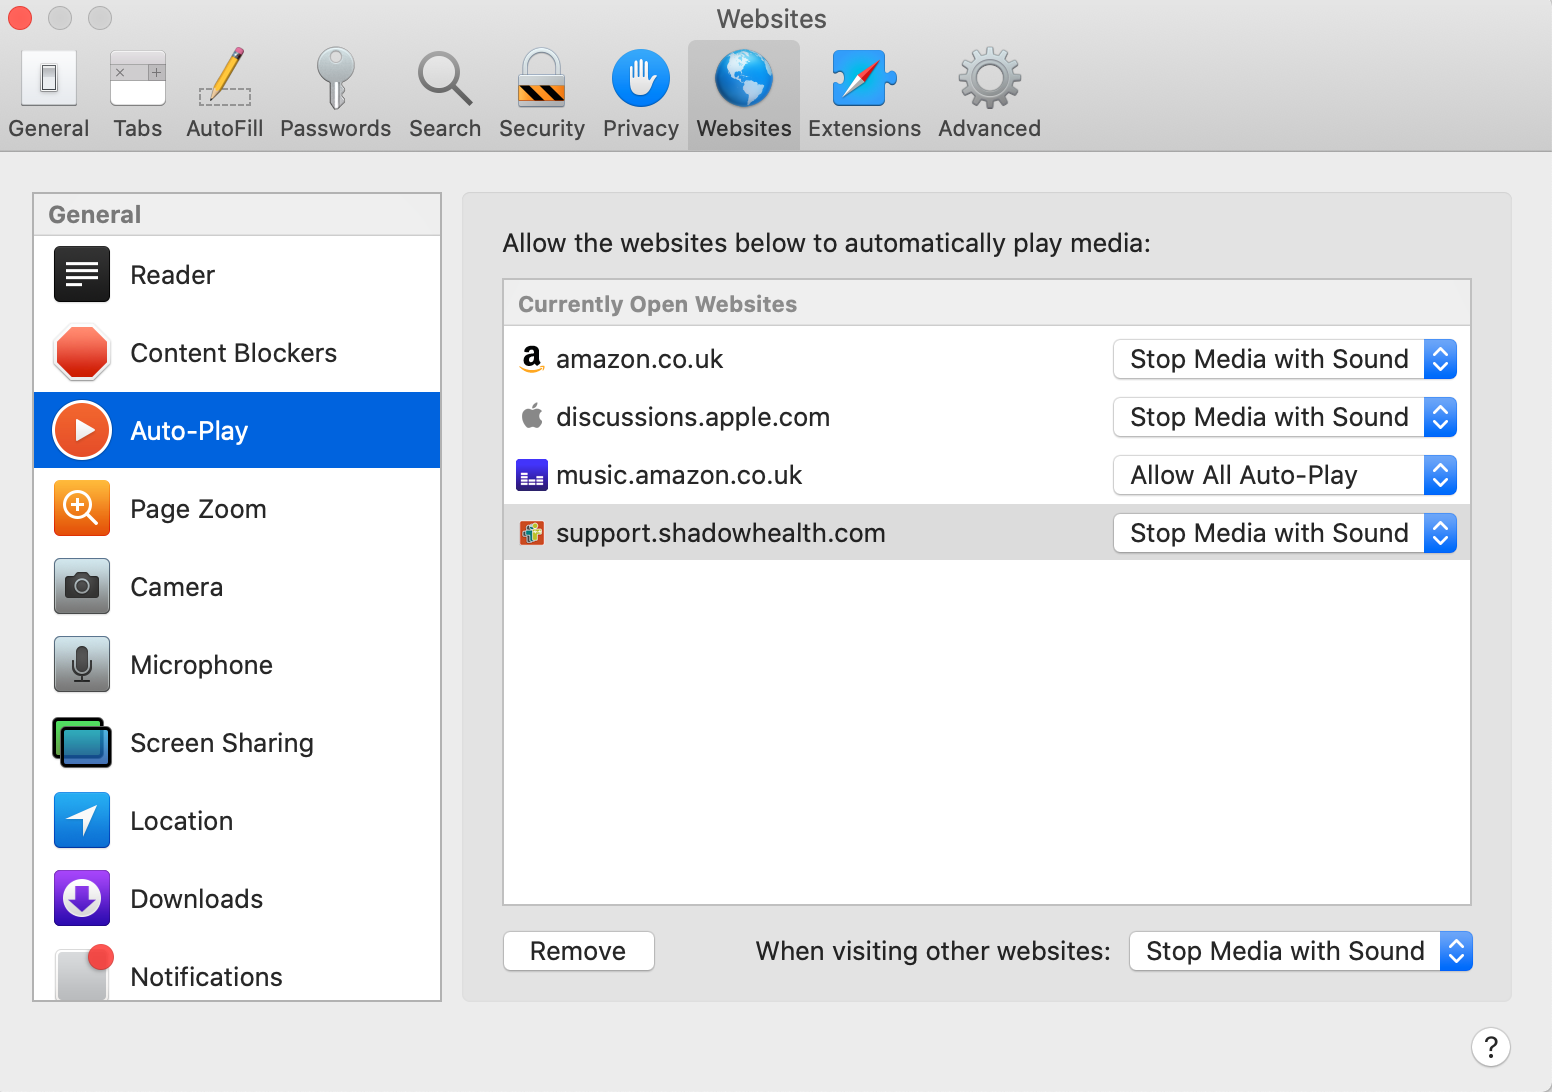Switch to the Passwords tab label
1552x1092 pixels.
(336, 129)
